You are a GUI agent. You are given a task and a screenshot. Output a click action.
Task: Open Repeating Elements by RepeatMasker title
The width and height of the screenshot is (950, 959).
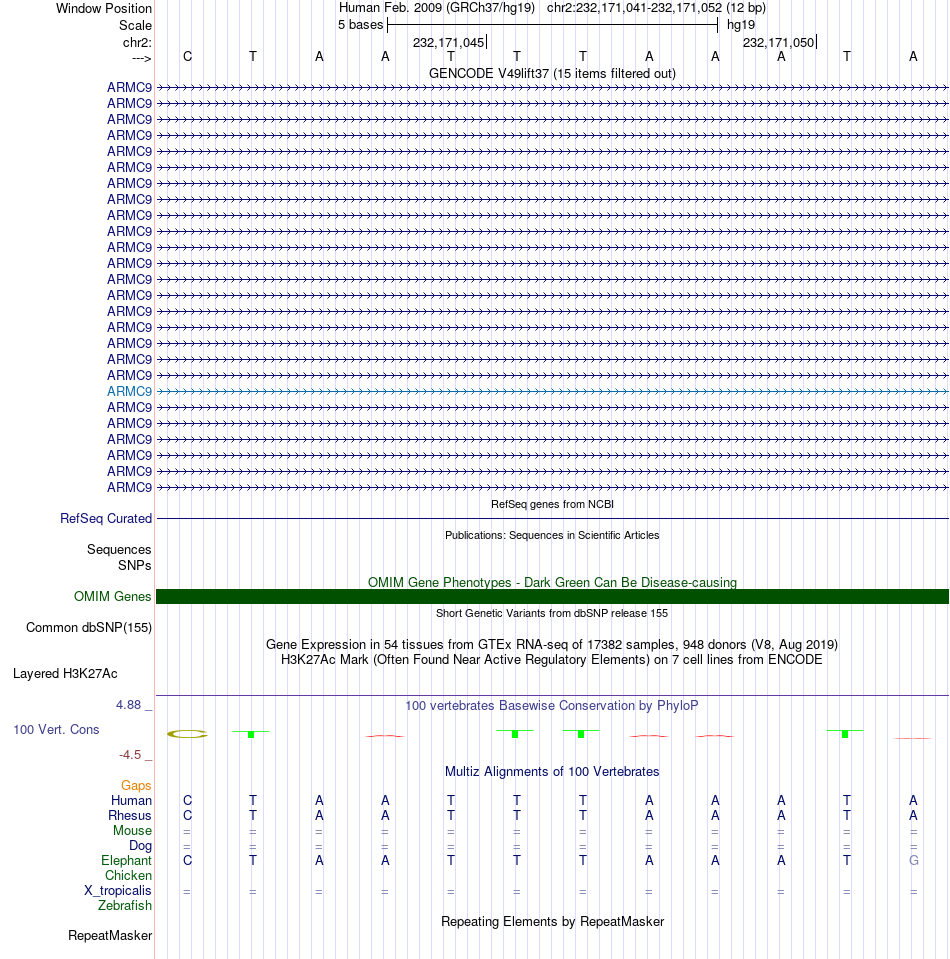(552, 922)
